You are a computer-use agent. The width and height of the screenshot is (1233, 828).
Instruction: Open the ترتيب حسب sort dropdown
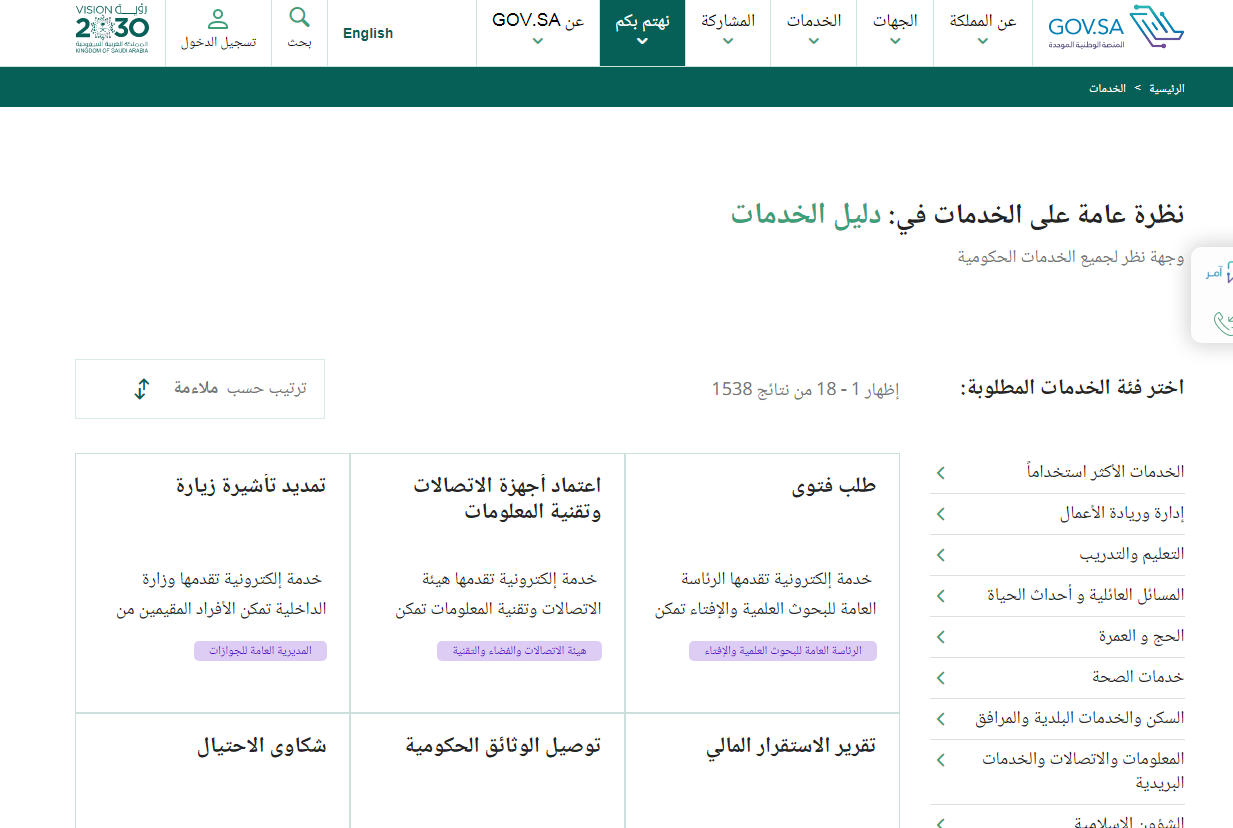pyautogui.click(x=200, y=389)
